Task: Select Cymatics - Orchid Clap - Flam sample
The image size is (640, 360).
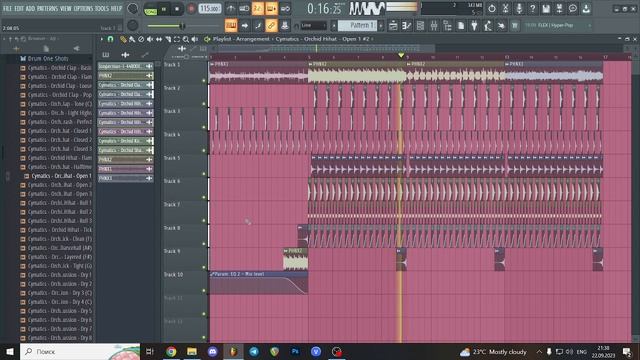Action: click(60, 77)
